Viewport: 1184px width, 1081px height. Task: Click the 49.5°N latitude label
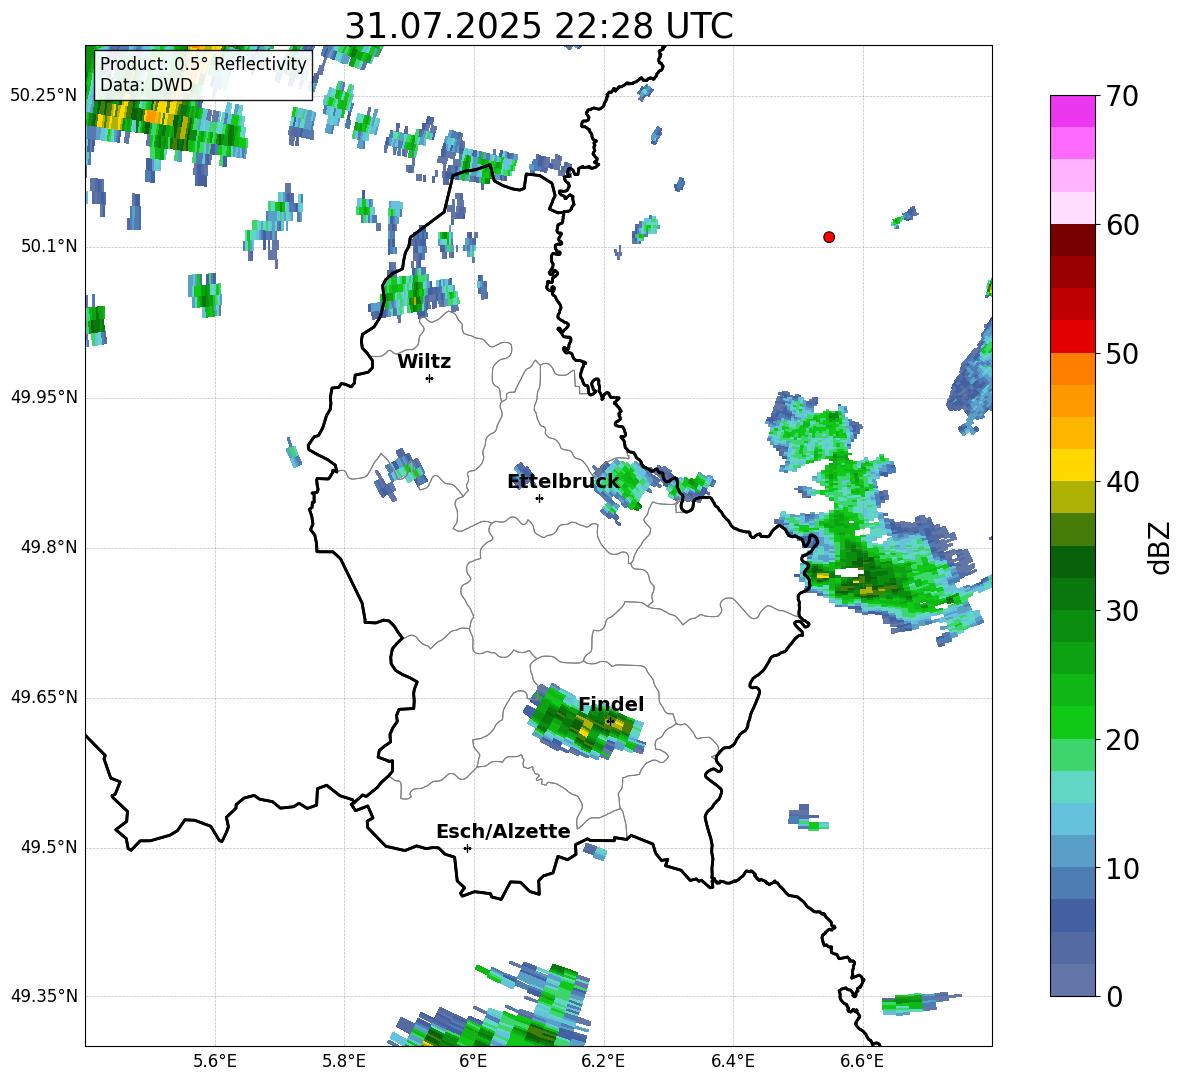[49, 847]
